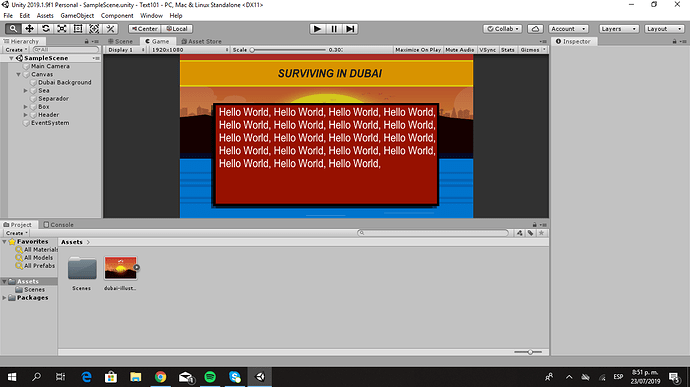Open Google Chrome from the taskbar
690x387 pixels.
(161, 377)
